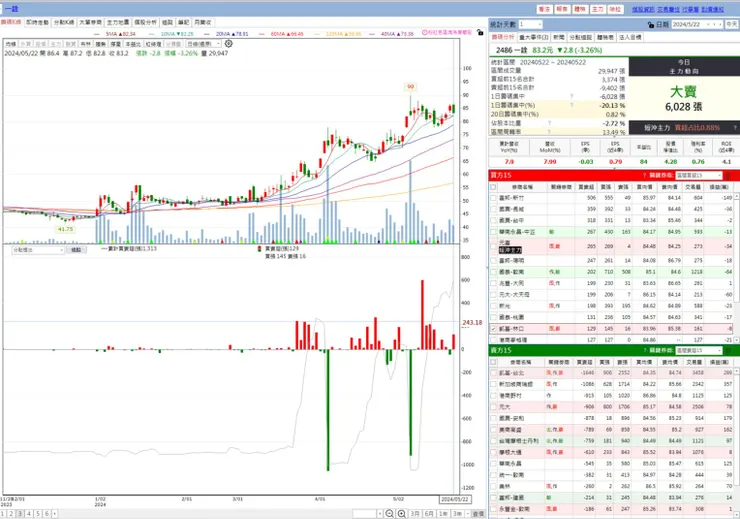Open the 法人目標 tab
Screen dimensions: 740x519
pyautogui.click(x=630, y=37)
